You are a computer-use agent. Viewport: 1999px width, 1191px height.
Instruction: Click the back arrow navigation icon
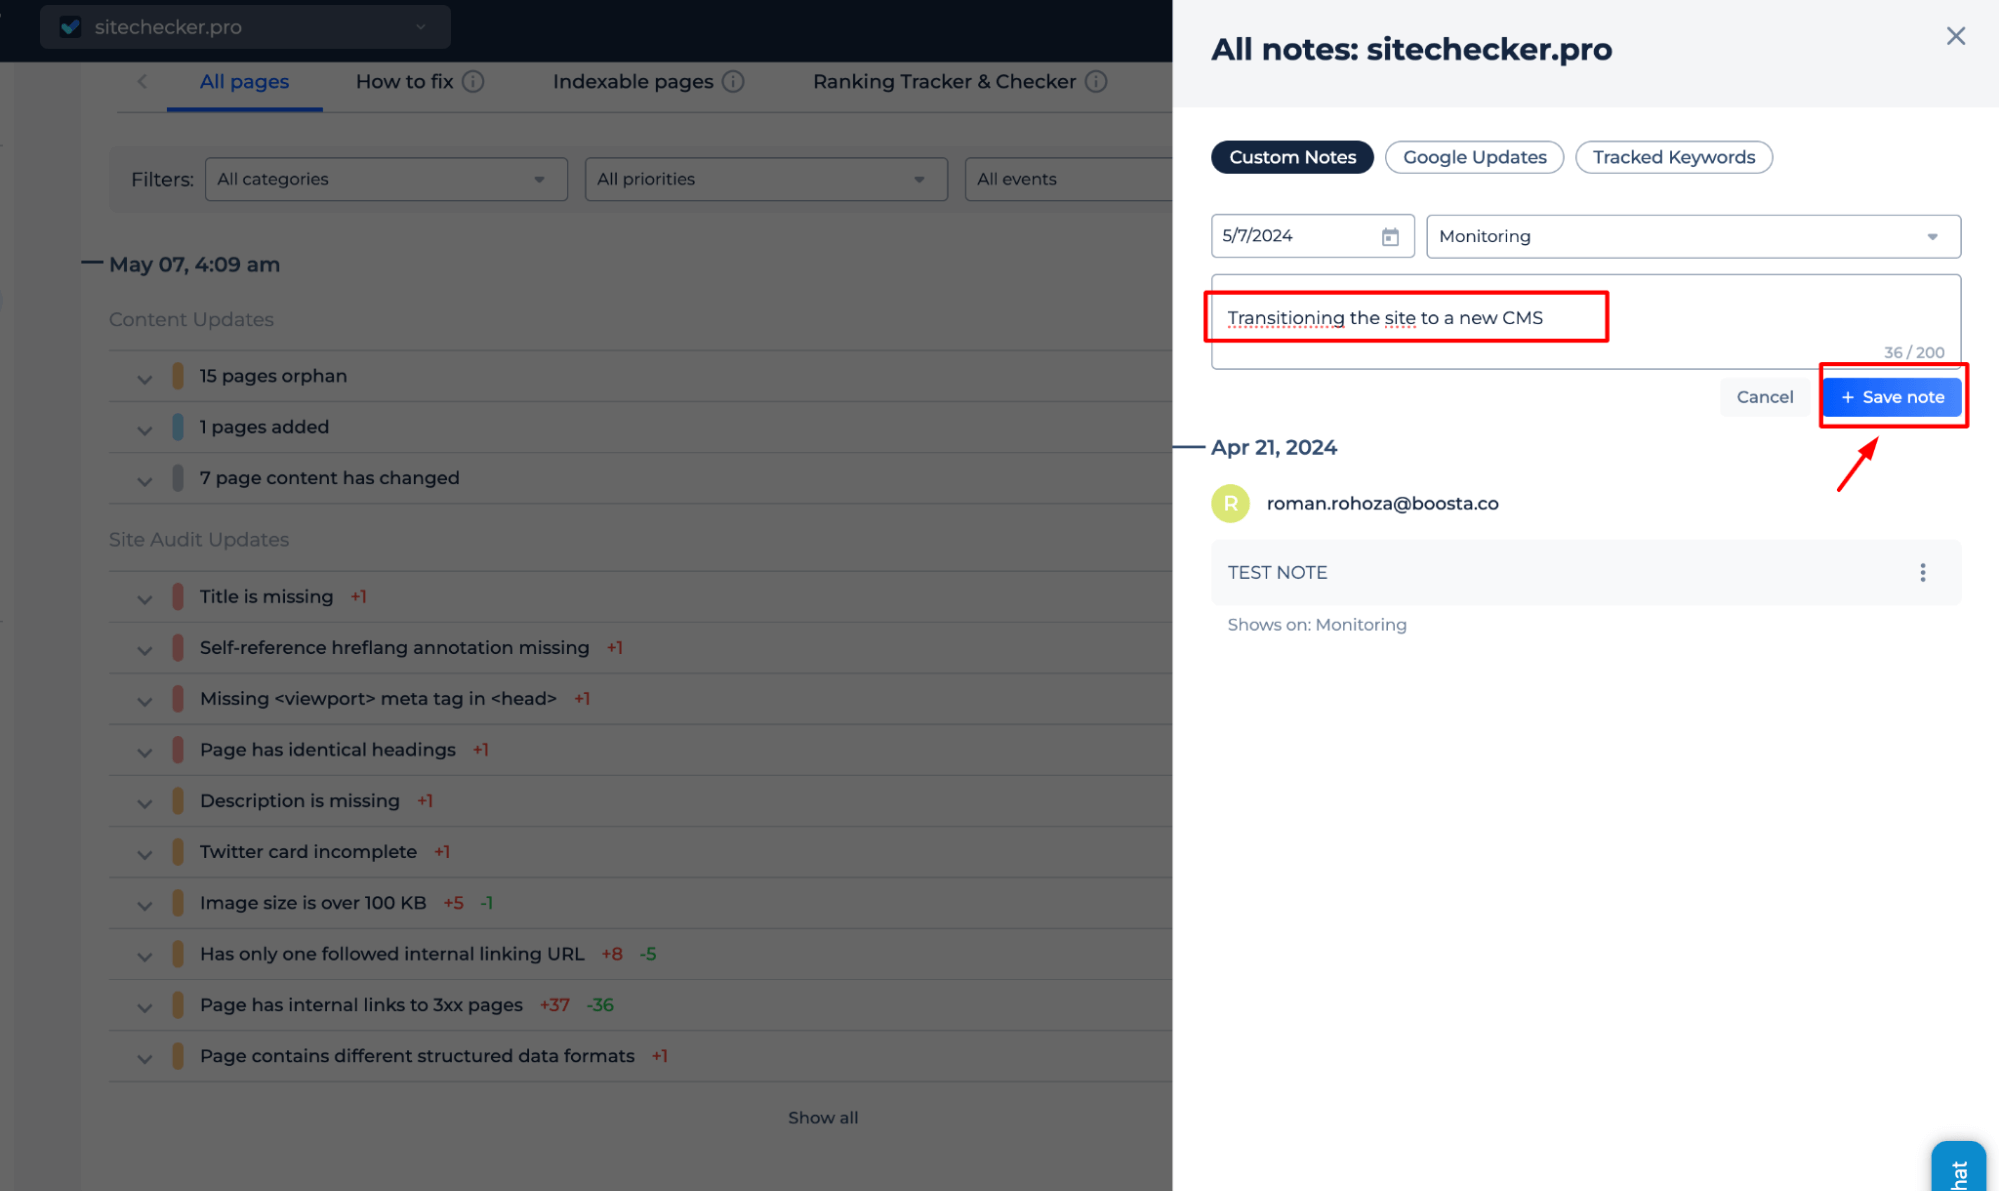click(x=142, y=81)
